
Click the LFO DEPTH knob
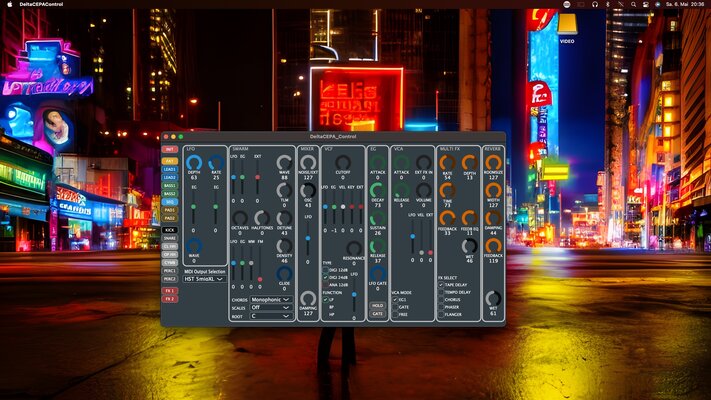pyautogui.click(x=194, y=162)
